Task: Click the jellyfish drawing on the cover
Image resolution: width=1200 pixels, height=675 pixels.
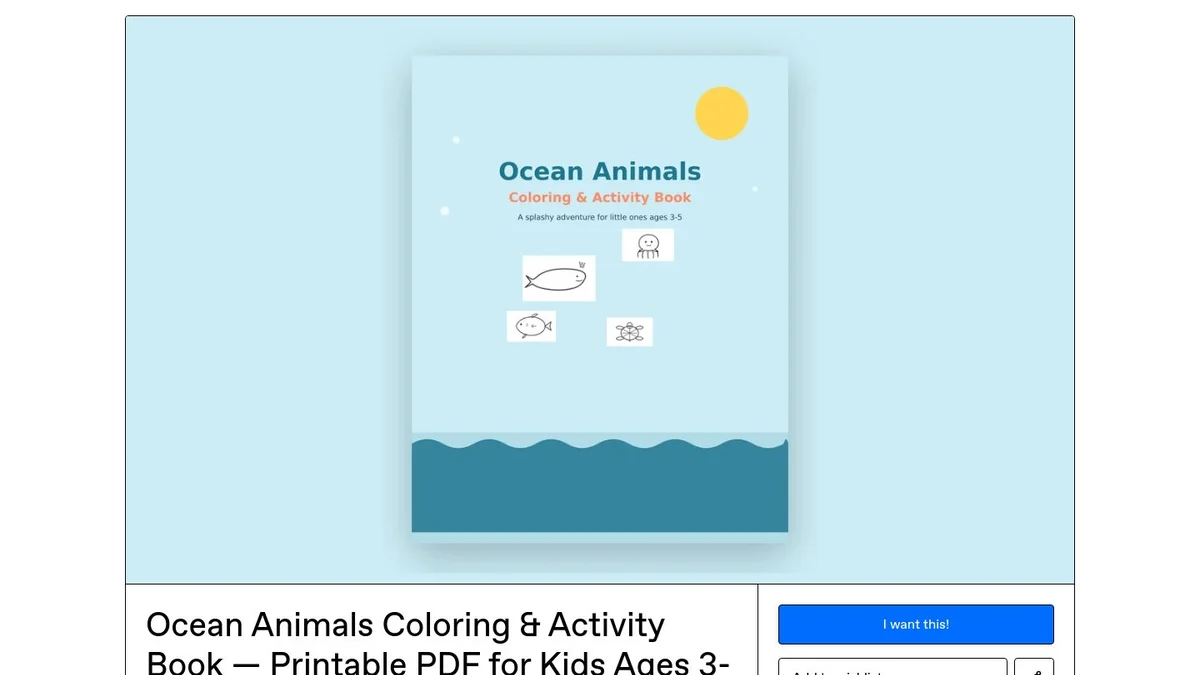Action: pyautogui.click(x=648, y=245)
